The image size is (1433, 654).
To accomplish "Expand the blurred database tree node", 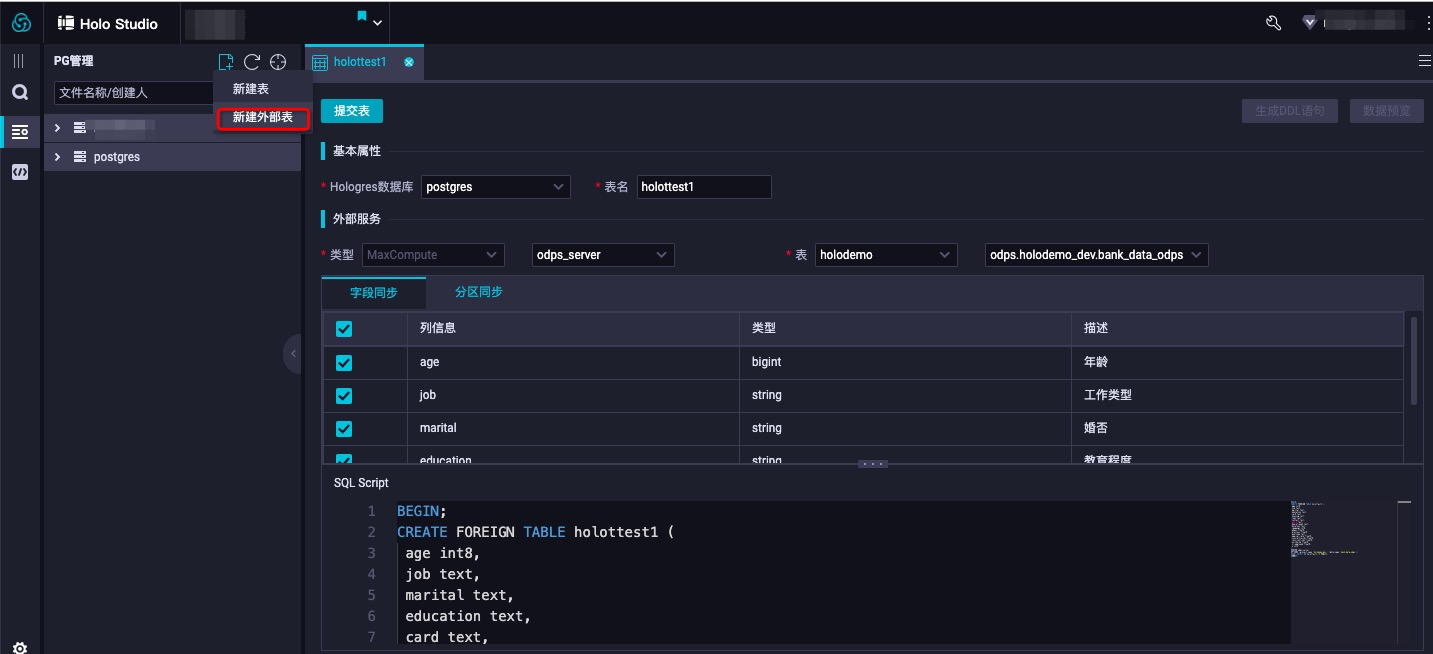I will coord(57,128).
